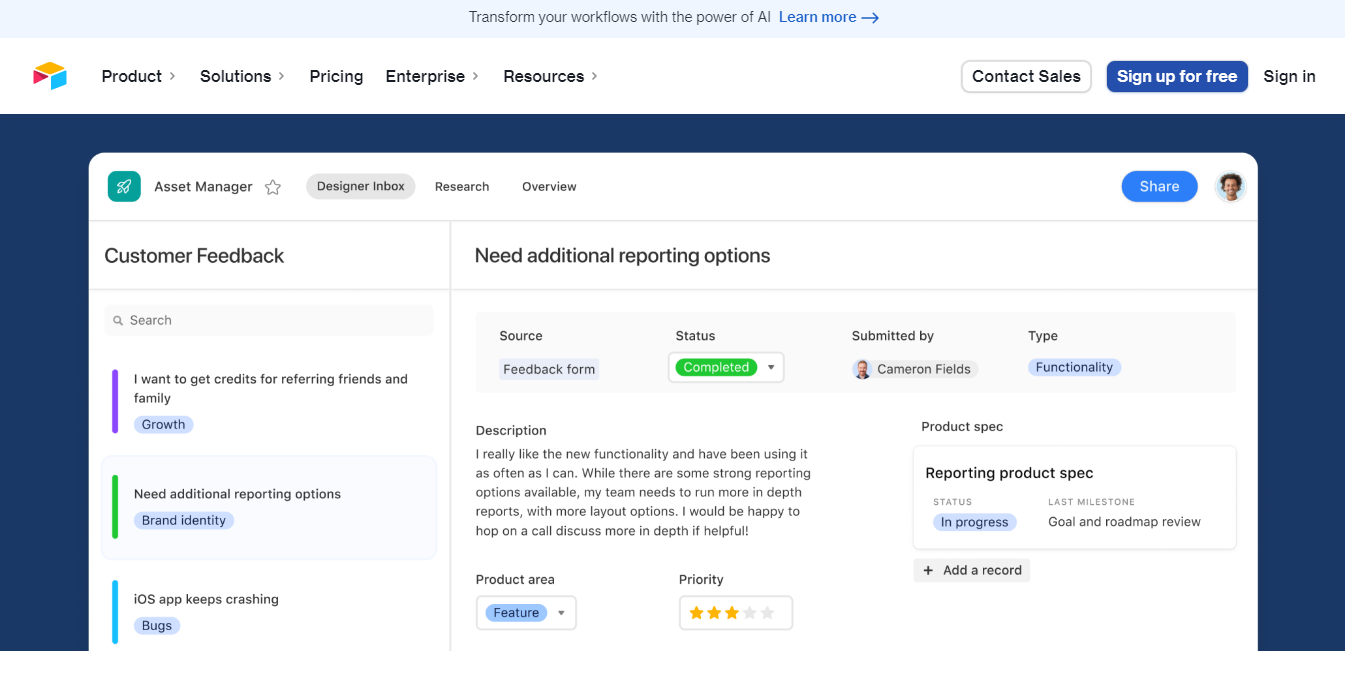Click the search magnifier icon
The image size is (1345, 690).
[118, 321]
